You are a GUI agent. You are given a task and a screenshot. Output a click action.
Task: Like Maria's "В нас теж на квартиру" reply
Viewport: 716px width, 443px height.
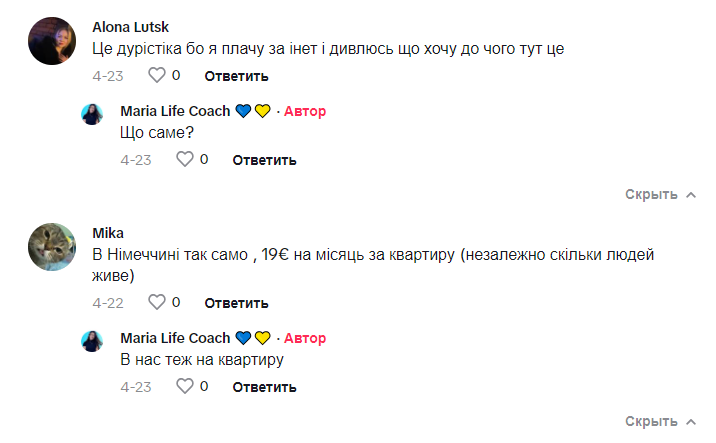tap(184, 386)
